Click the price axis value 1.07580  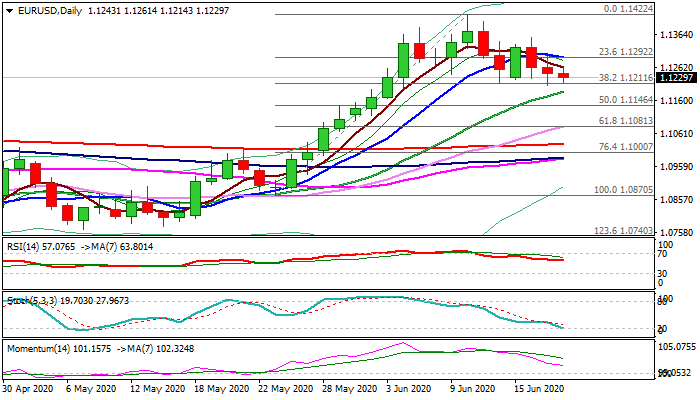click(677, 233)
